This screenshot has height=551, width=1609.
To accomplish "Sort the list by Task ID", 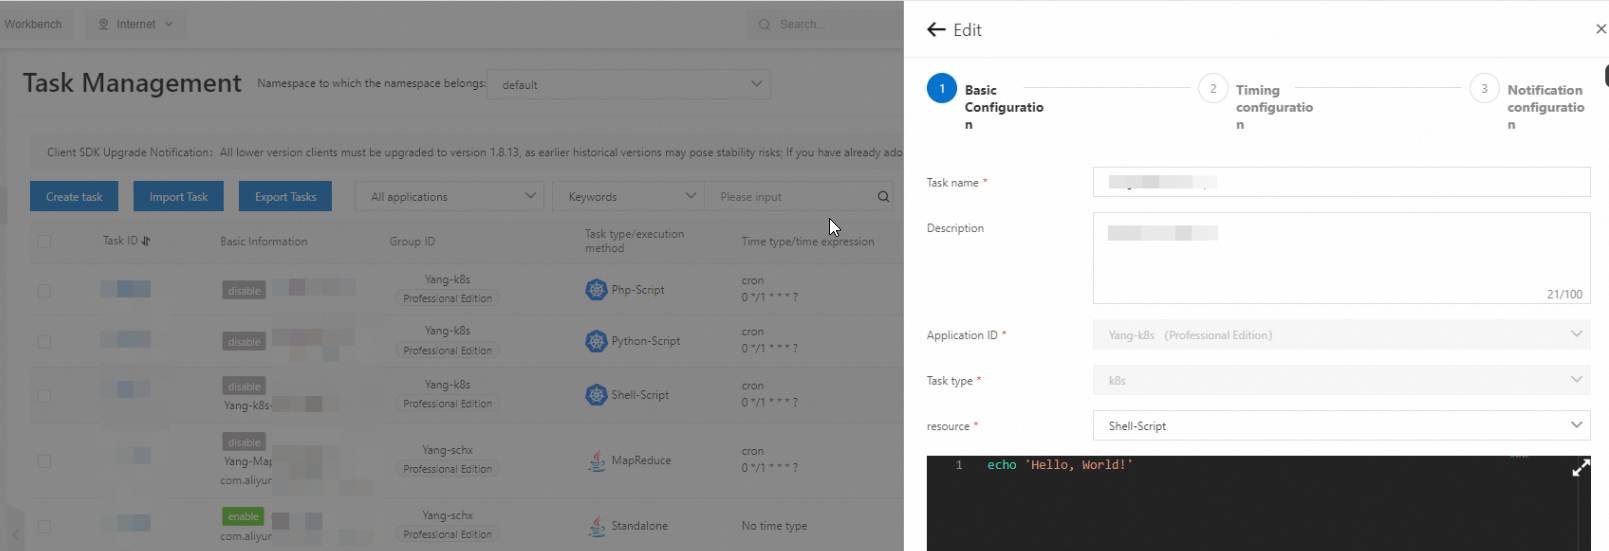I will [x=146, y=241].
